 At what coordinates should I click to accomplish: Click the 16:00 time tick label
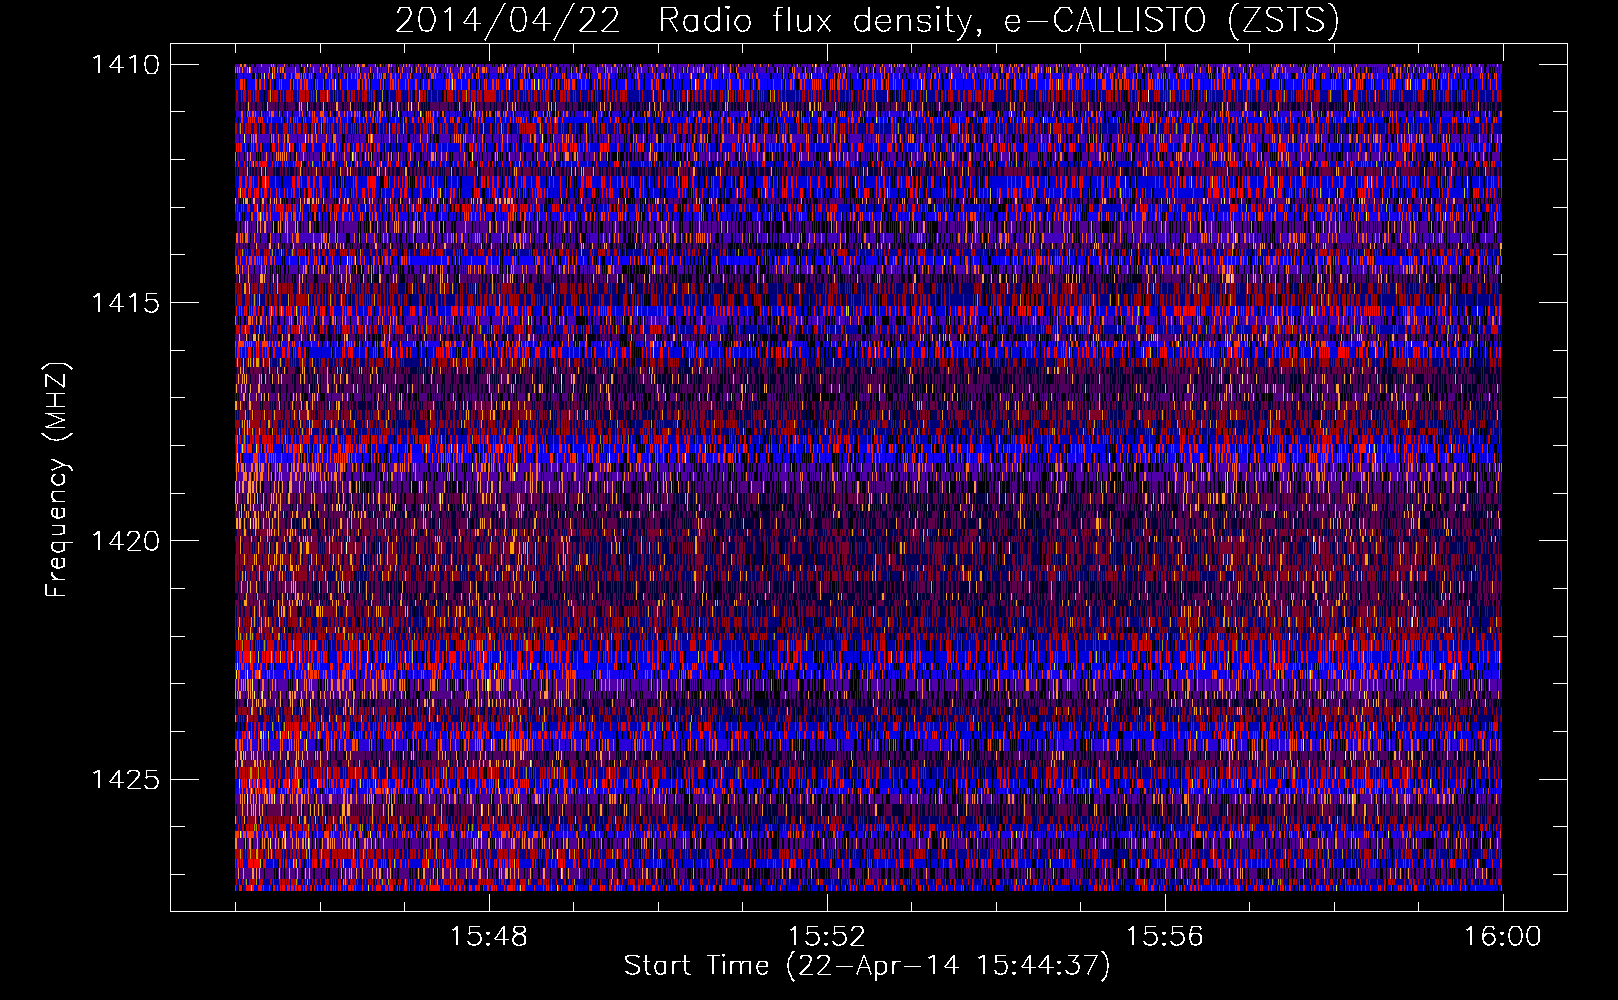[1503, 937]
